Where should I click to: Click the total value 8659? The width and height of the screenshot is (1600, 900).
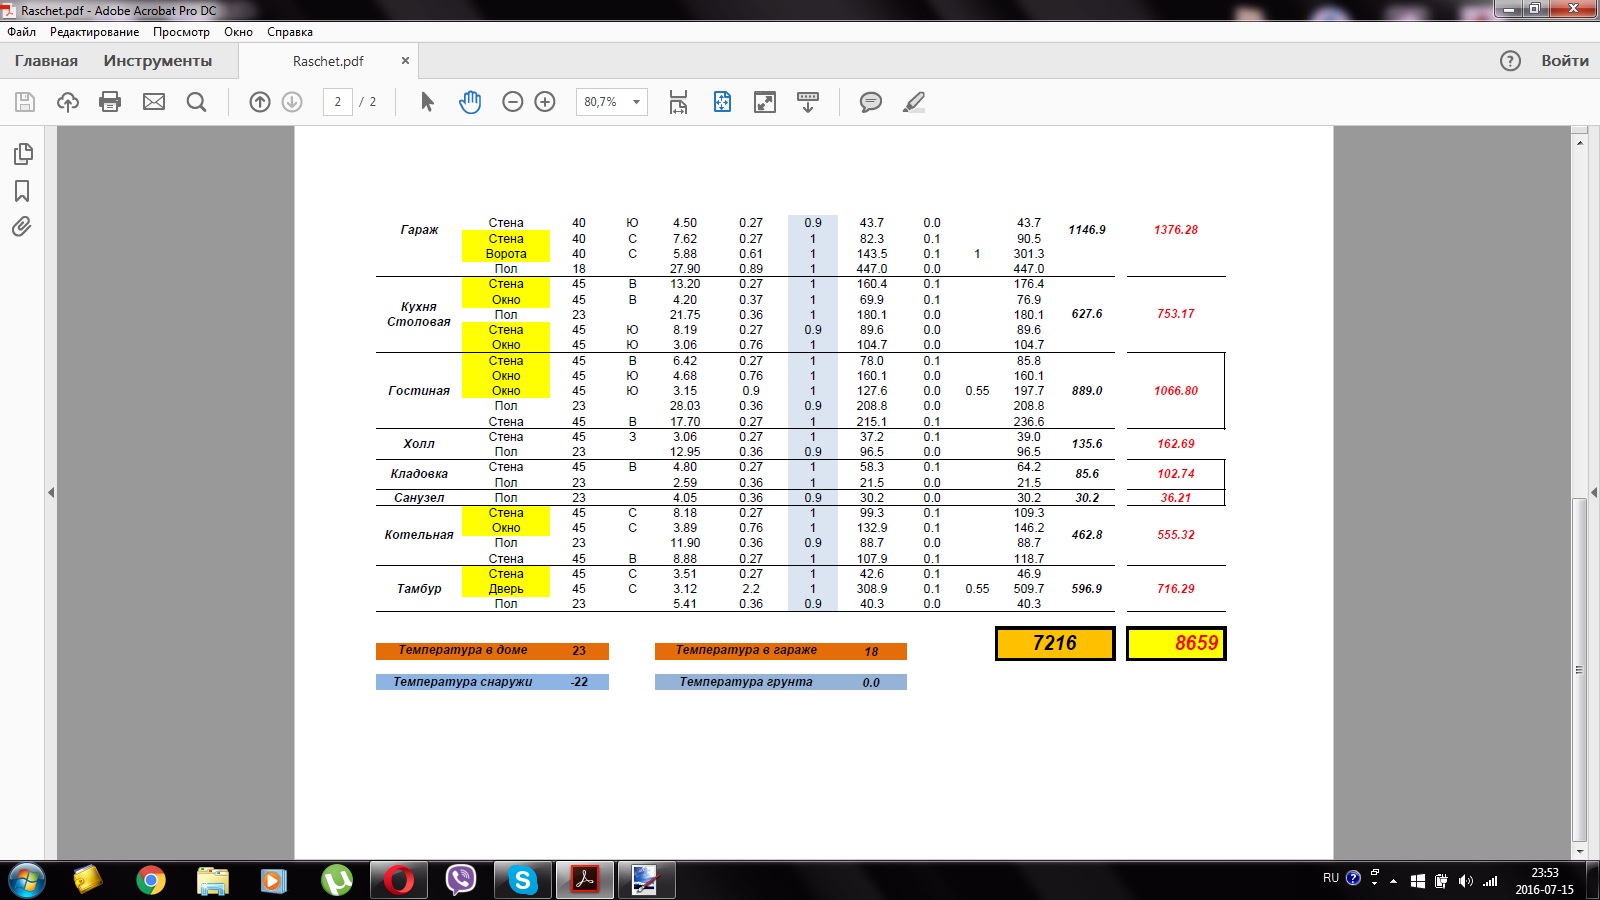(x=1176, y=643)
